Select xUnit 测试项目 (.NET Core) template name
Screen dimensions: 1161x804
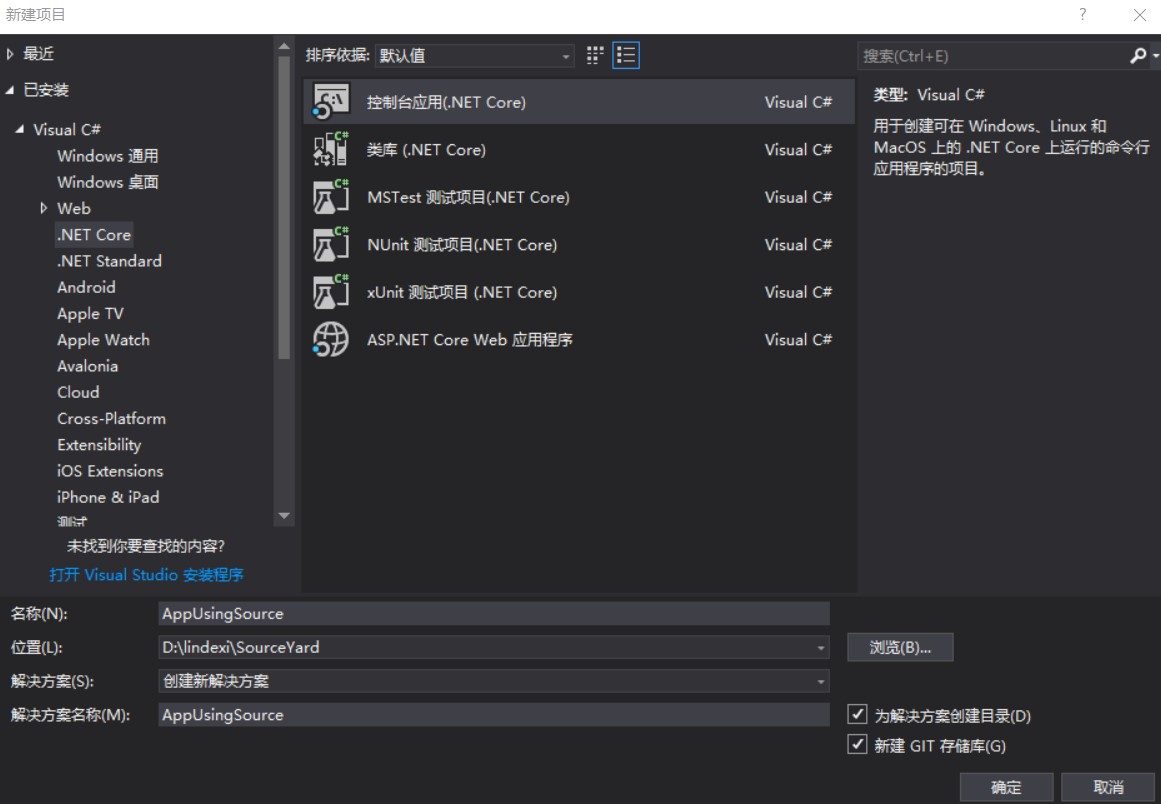click(462, 292)
